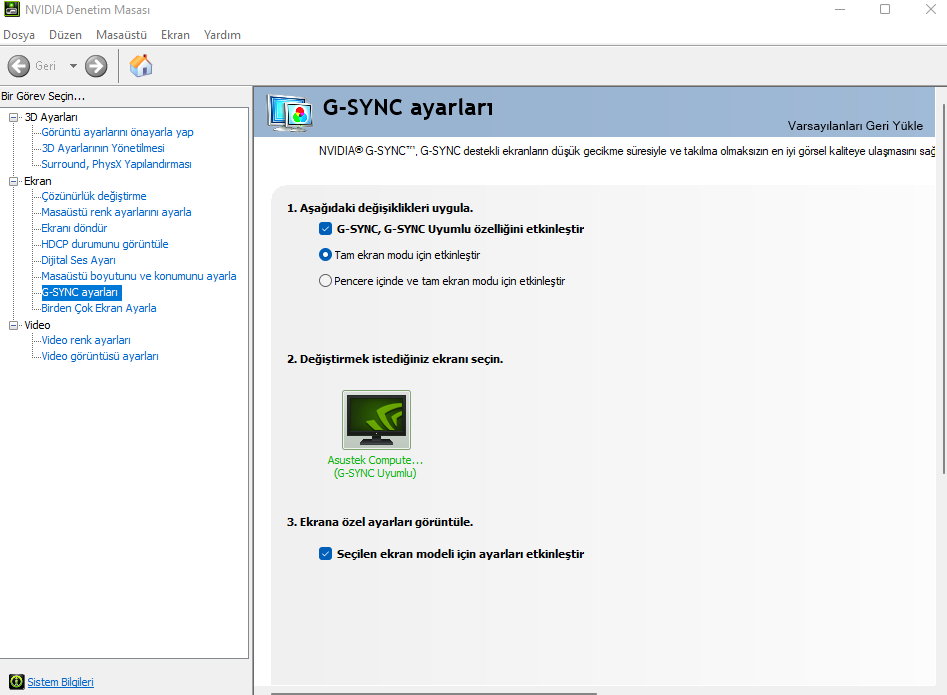Open Ekranı döndür page
947x695 pixels.
74,228
